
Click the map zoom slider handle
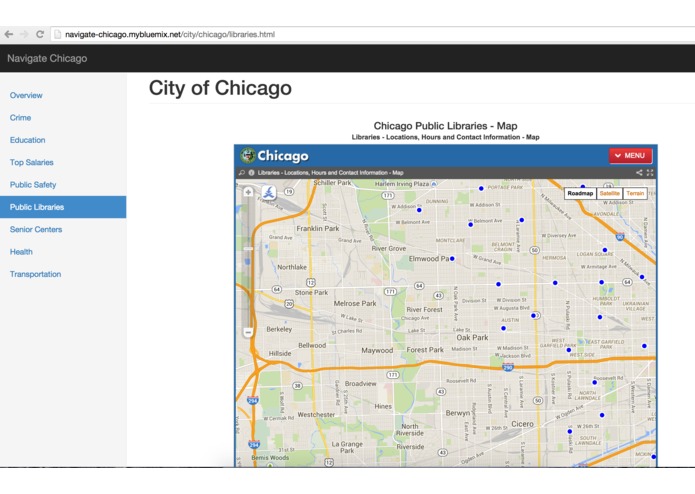point(248,249)
